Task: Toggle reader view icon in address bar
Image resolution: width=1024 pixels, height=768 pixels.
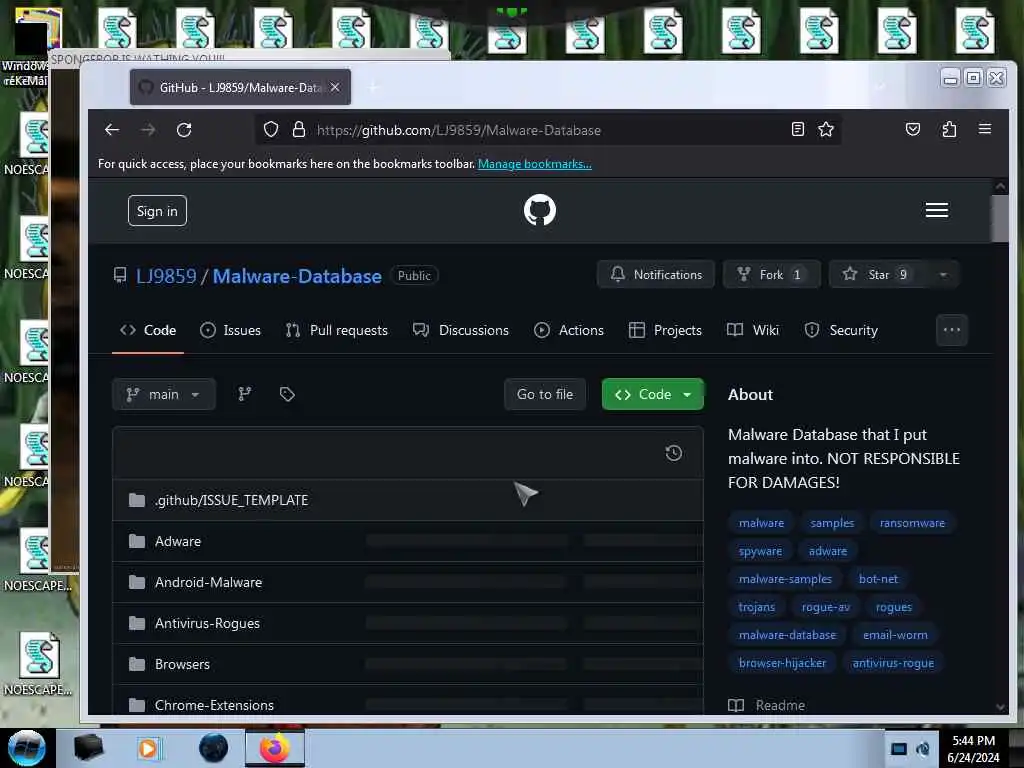Action: [x=797, y=129]
